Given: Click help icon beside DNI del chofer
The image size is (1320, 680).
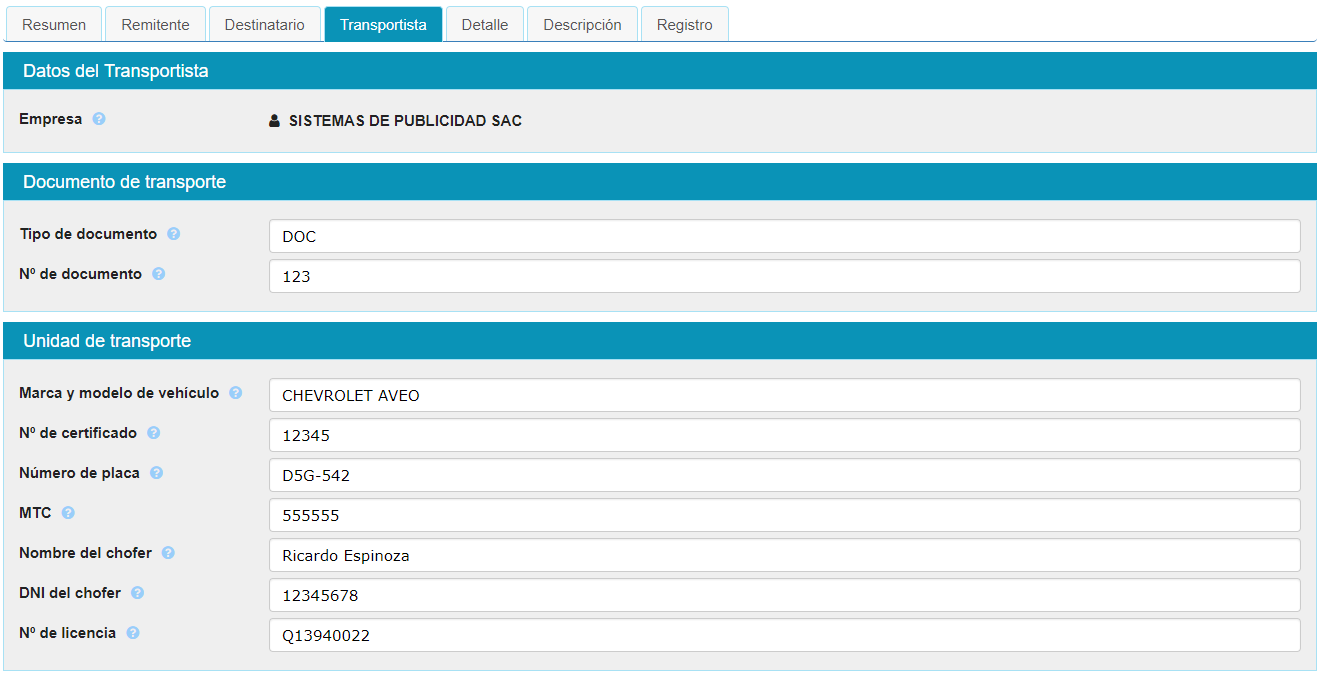Looking at the screenshot, I should 138,593.
